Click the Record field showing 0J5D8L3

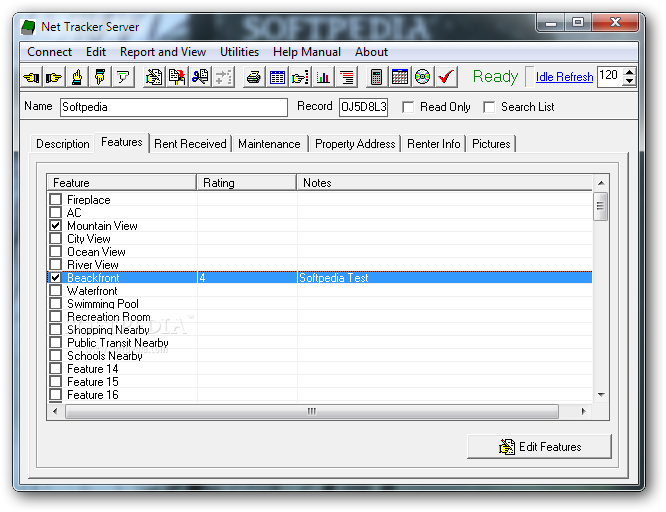[364, 107]
